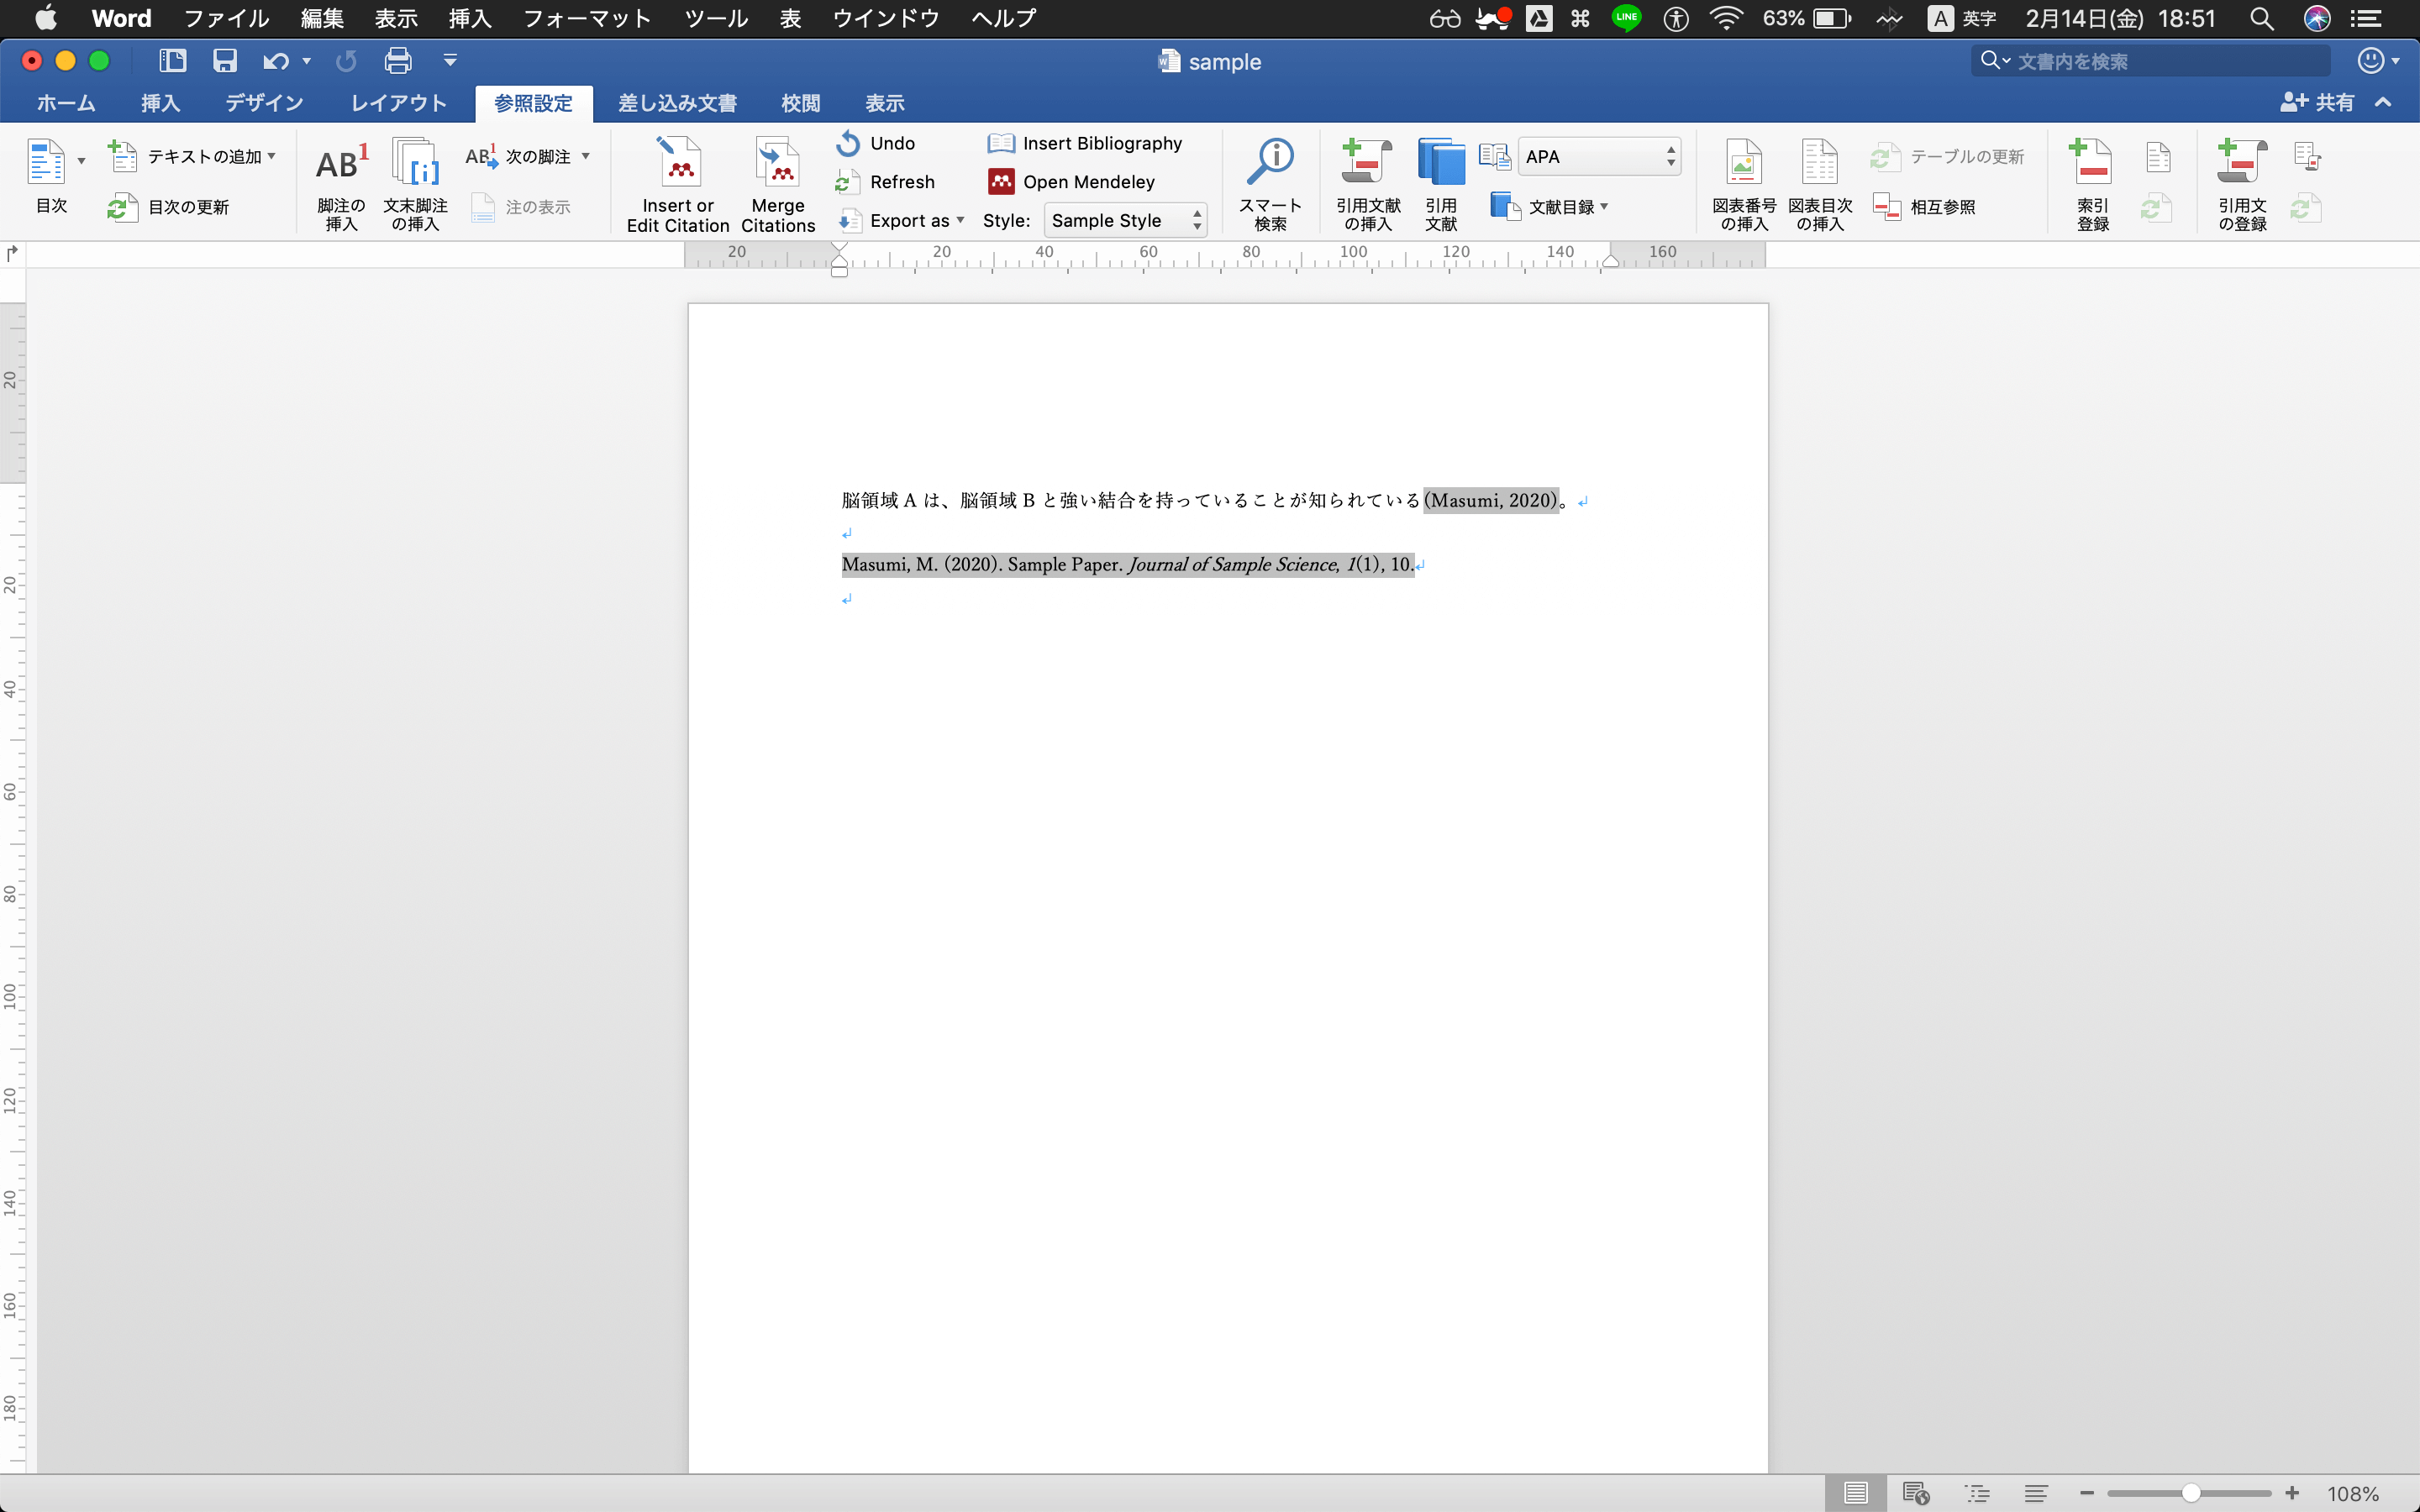This screenshot has width=2420, height=1512.
Task: Open Smart Lookup (スマート検索)
Action: (x=1270, y=185)
